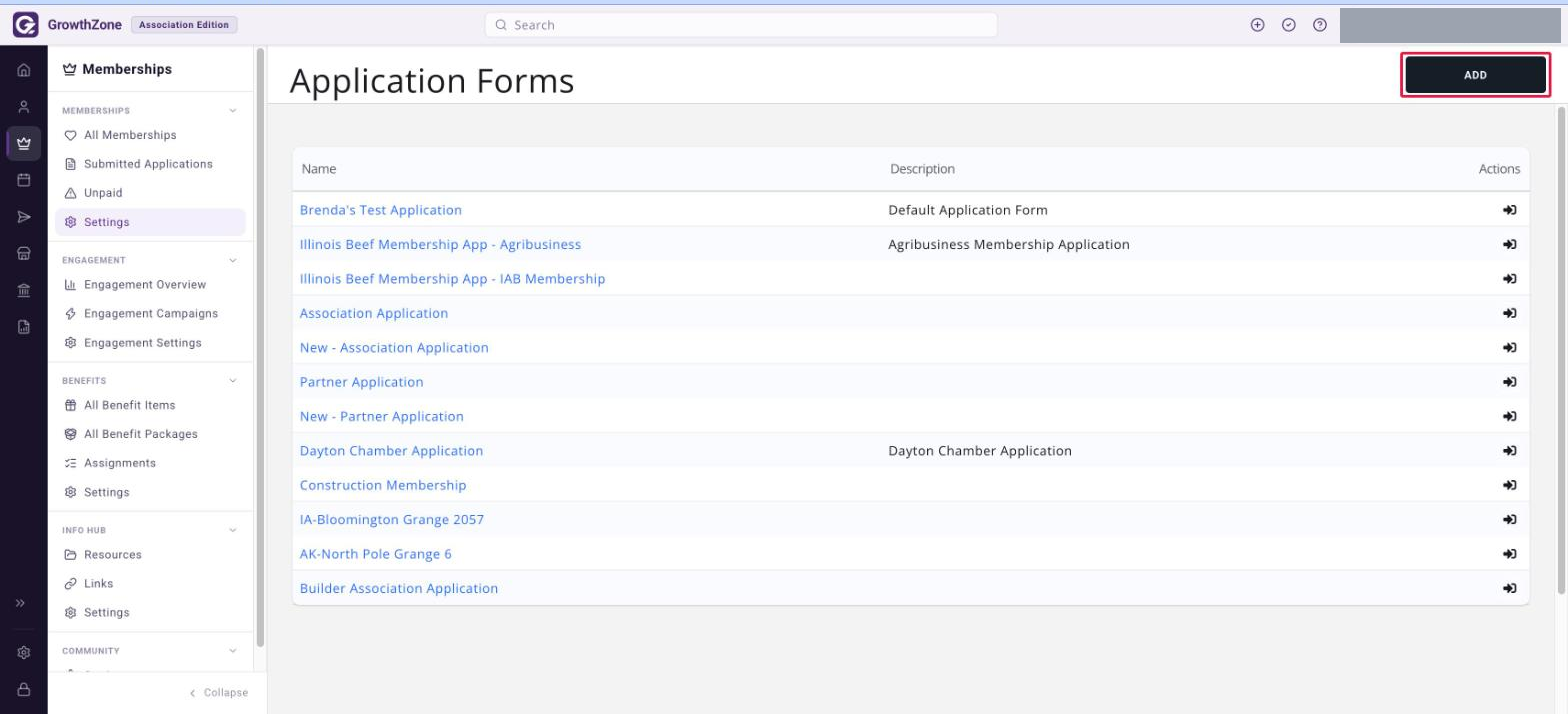Toggle the COMMUNITY section chevron
Image resolution: width=1568 pixels, height=714 pixels.
click(x=233, y=651)
